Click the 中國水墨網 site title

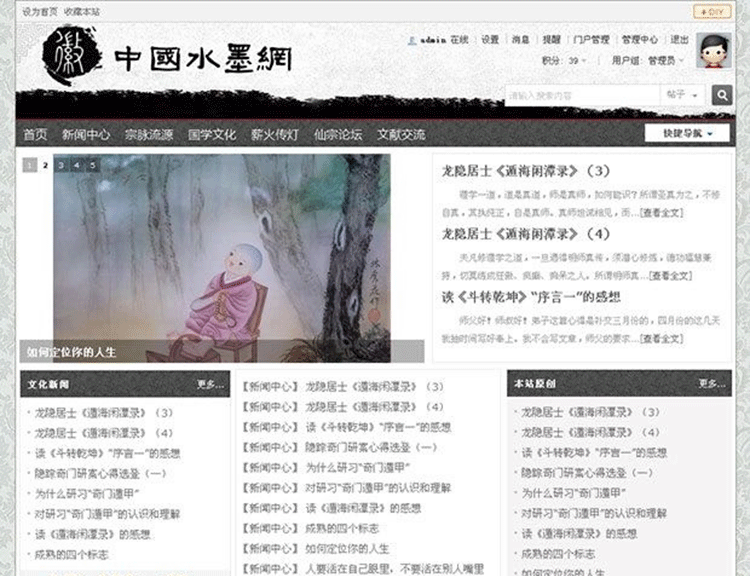click(x=203, y=58)
